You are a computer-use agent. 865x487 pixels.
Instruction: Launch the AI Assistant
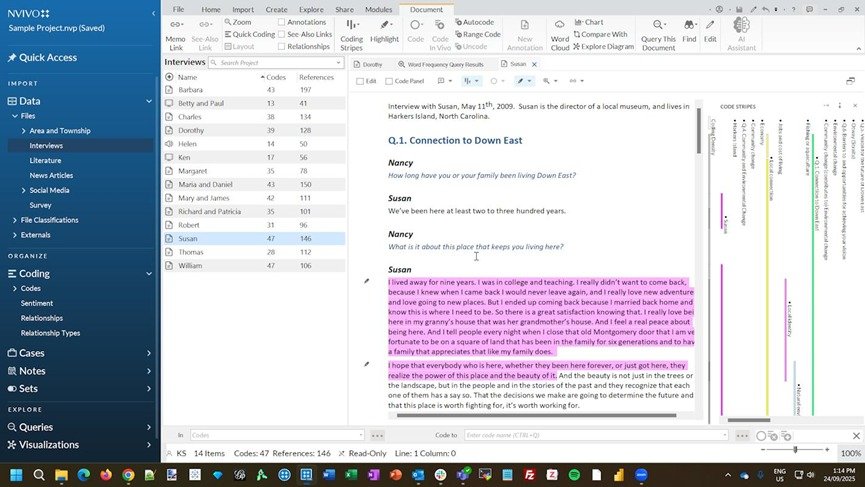pos(741,34)
